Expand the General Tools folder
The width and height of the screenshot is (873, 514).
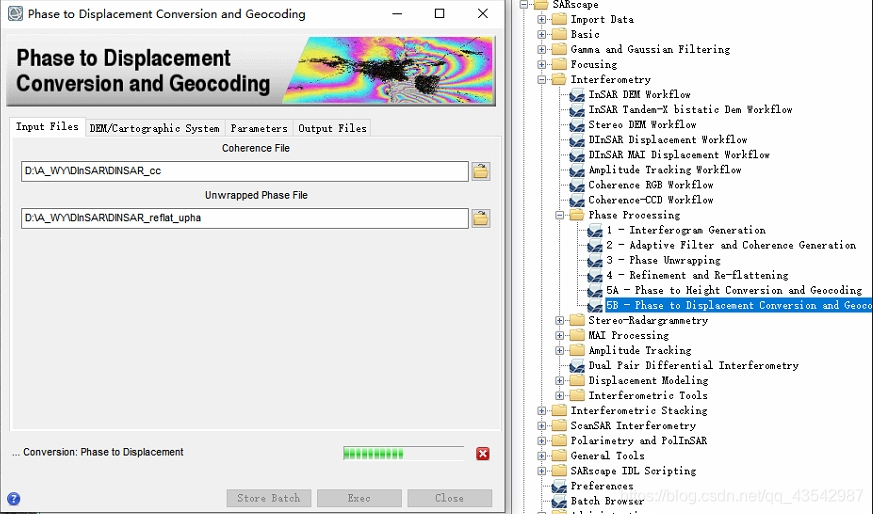point(541,456)
